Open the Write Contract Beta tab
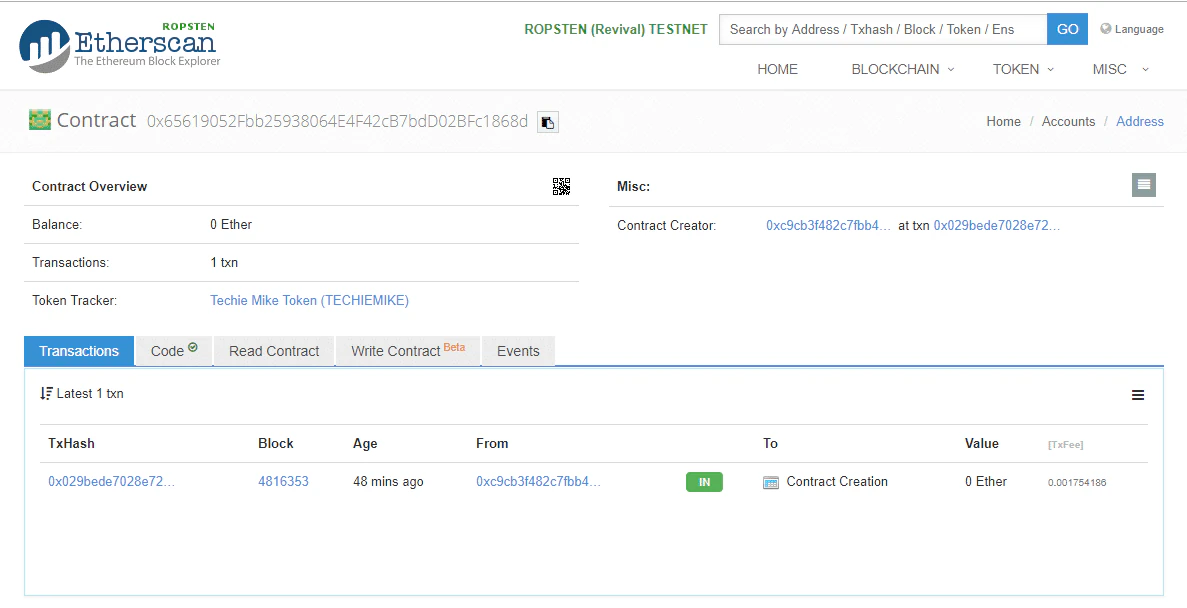The width and height of the screenshot is (1187, 608). pyautogui.click(x=408, y=351)
